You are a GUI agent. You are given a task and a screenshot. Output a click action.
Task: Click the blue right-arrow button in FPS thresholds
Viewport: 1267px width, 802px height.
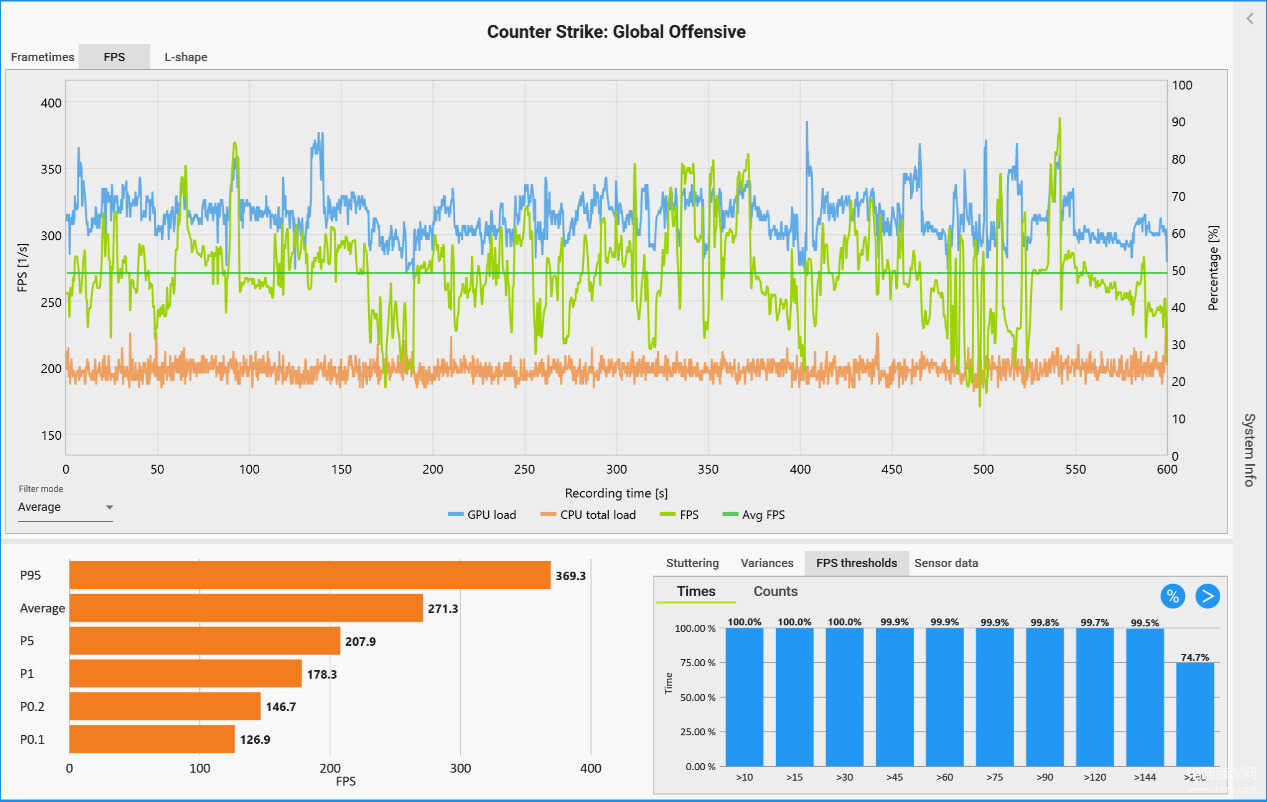(1208, 596)
